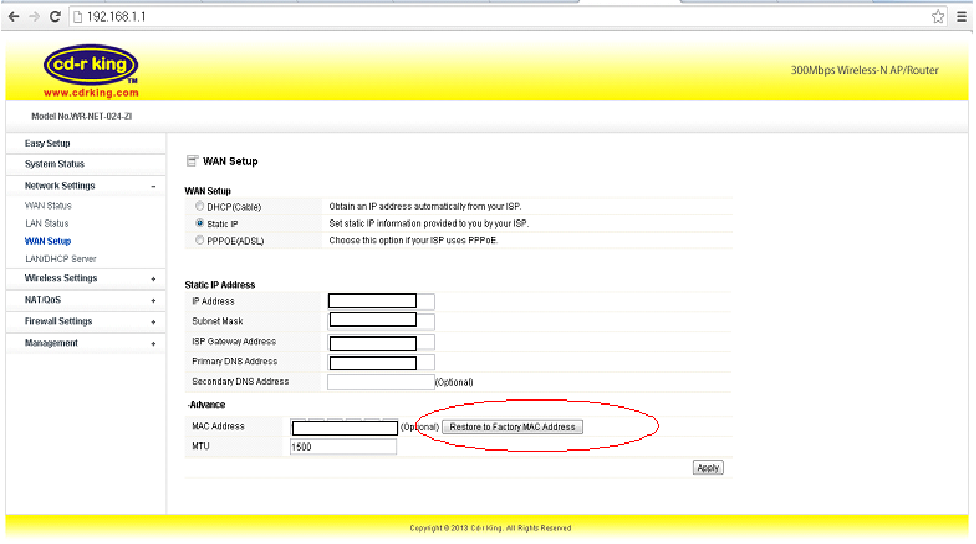The width and height of the screenshot is (976, 544).
Task: Click the Advance section heading
Action: click(x=206, y=405)
